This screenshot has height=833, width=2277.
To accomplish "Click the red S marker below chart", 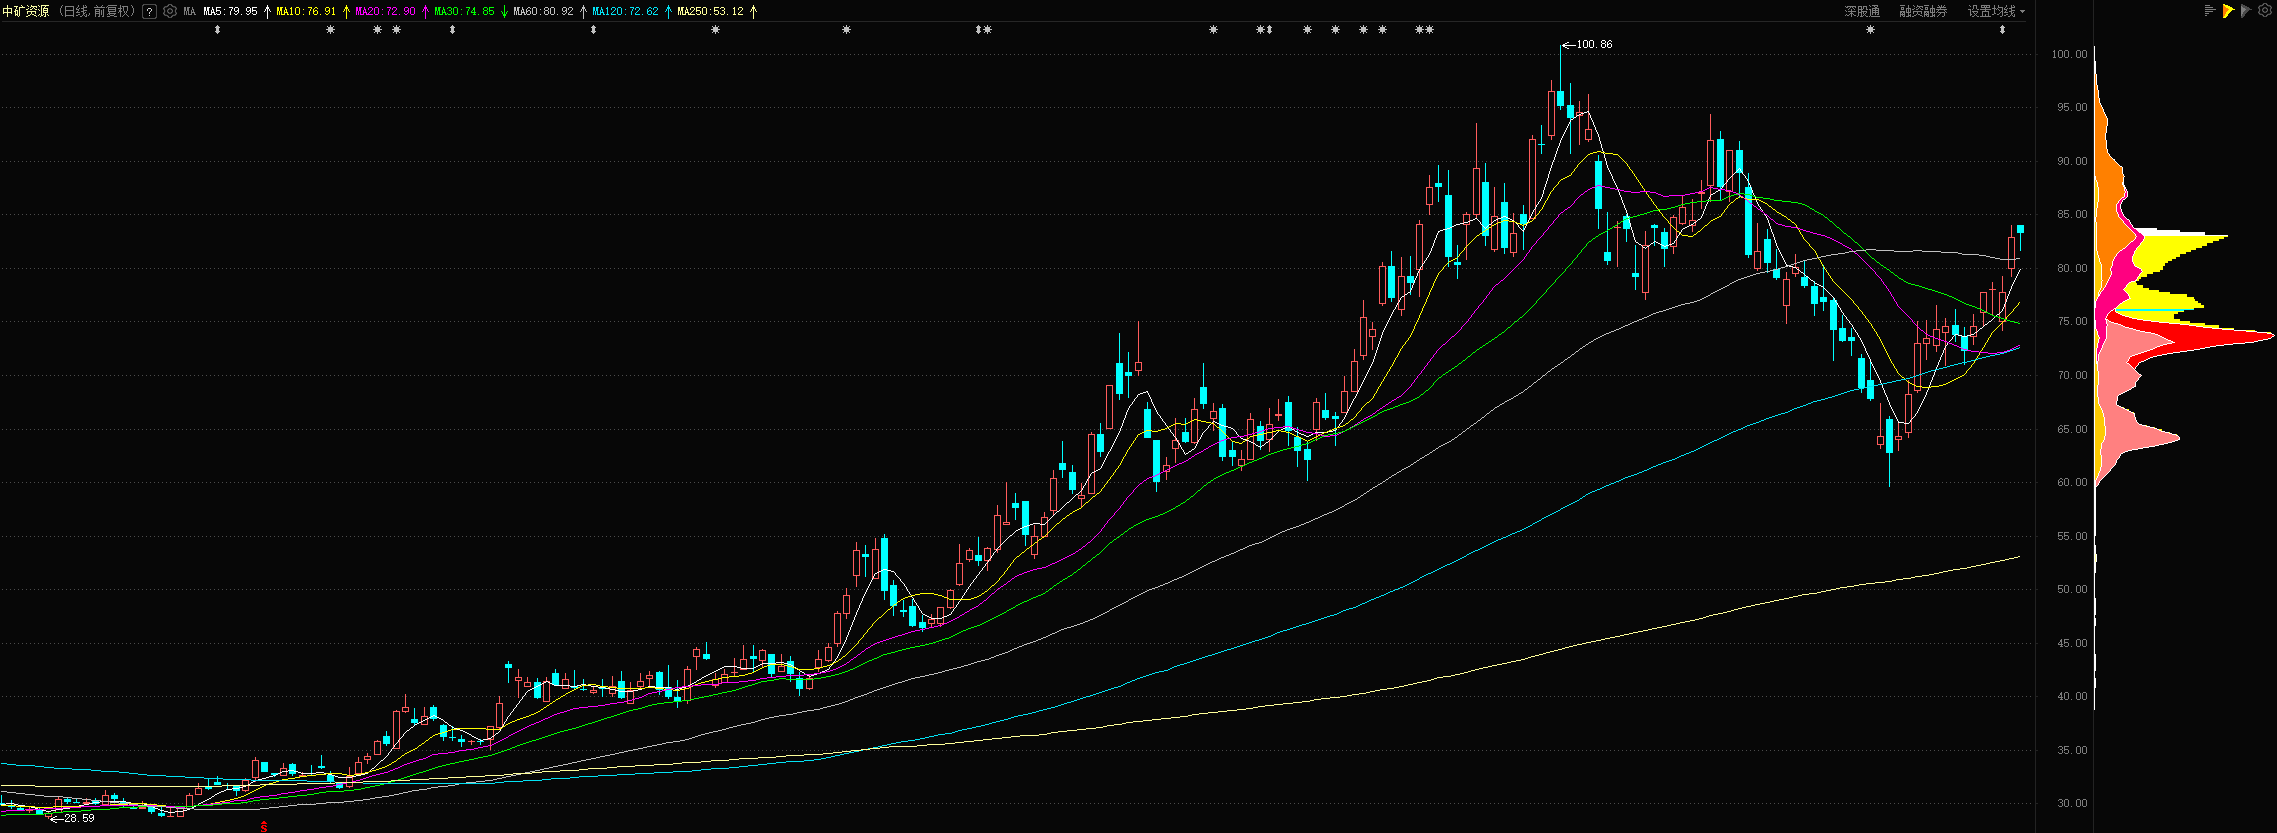I will [x=264, y=826].
